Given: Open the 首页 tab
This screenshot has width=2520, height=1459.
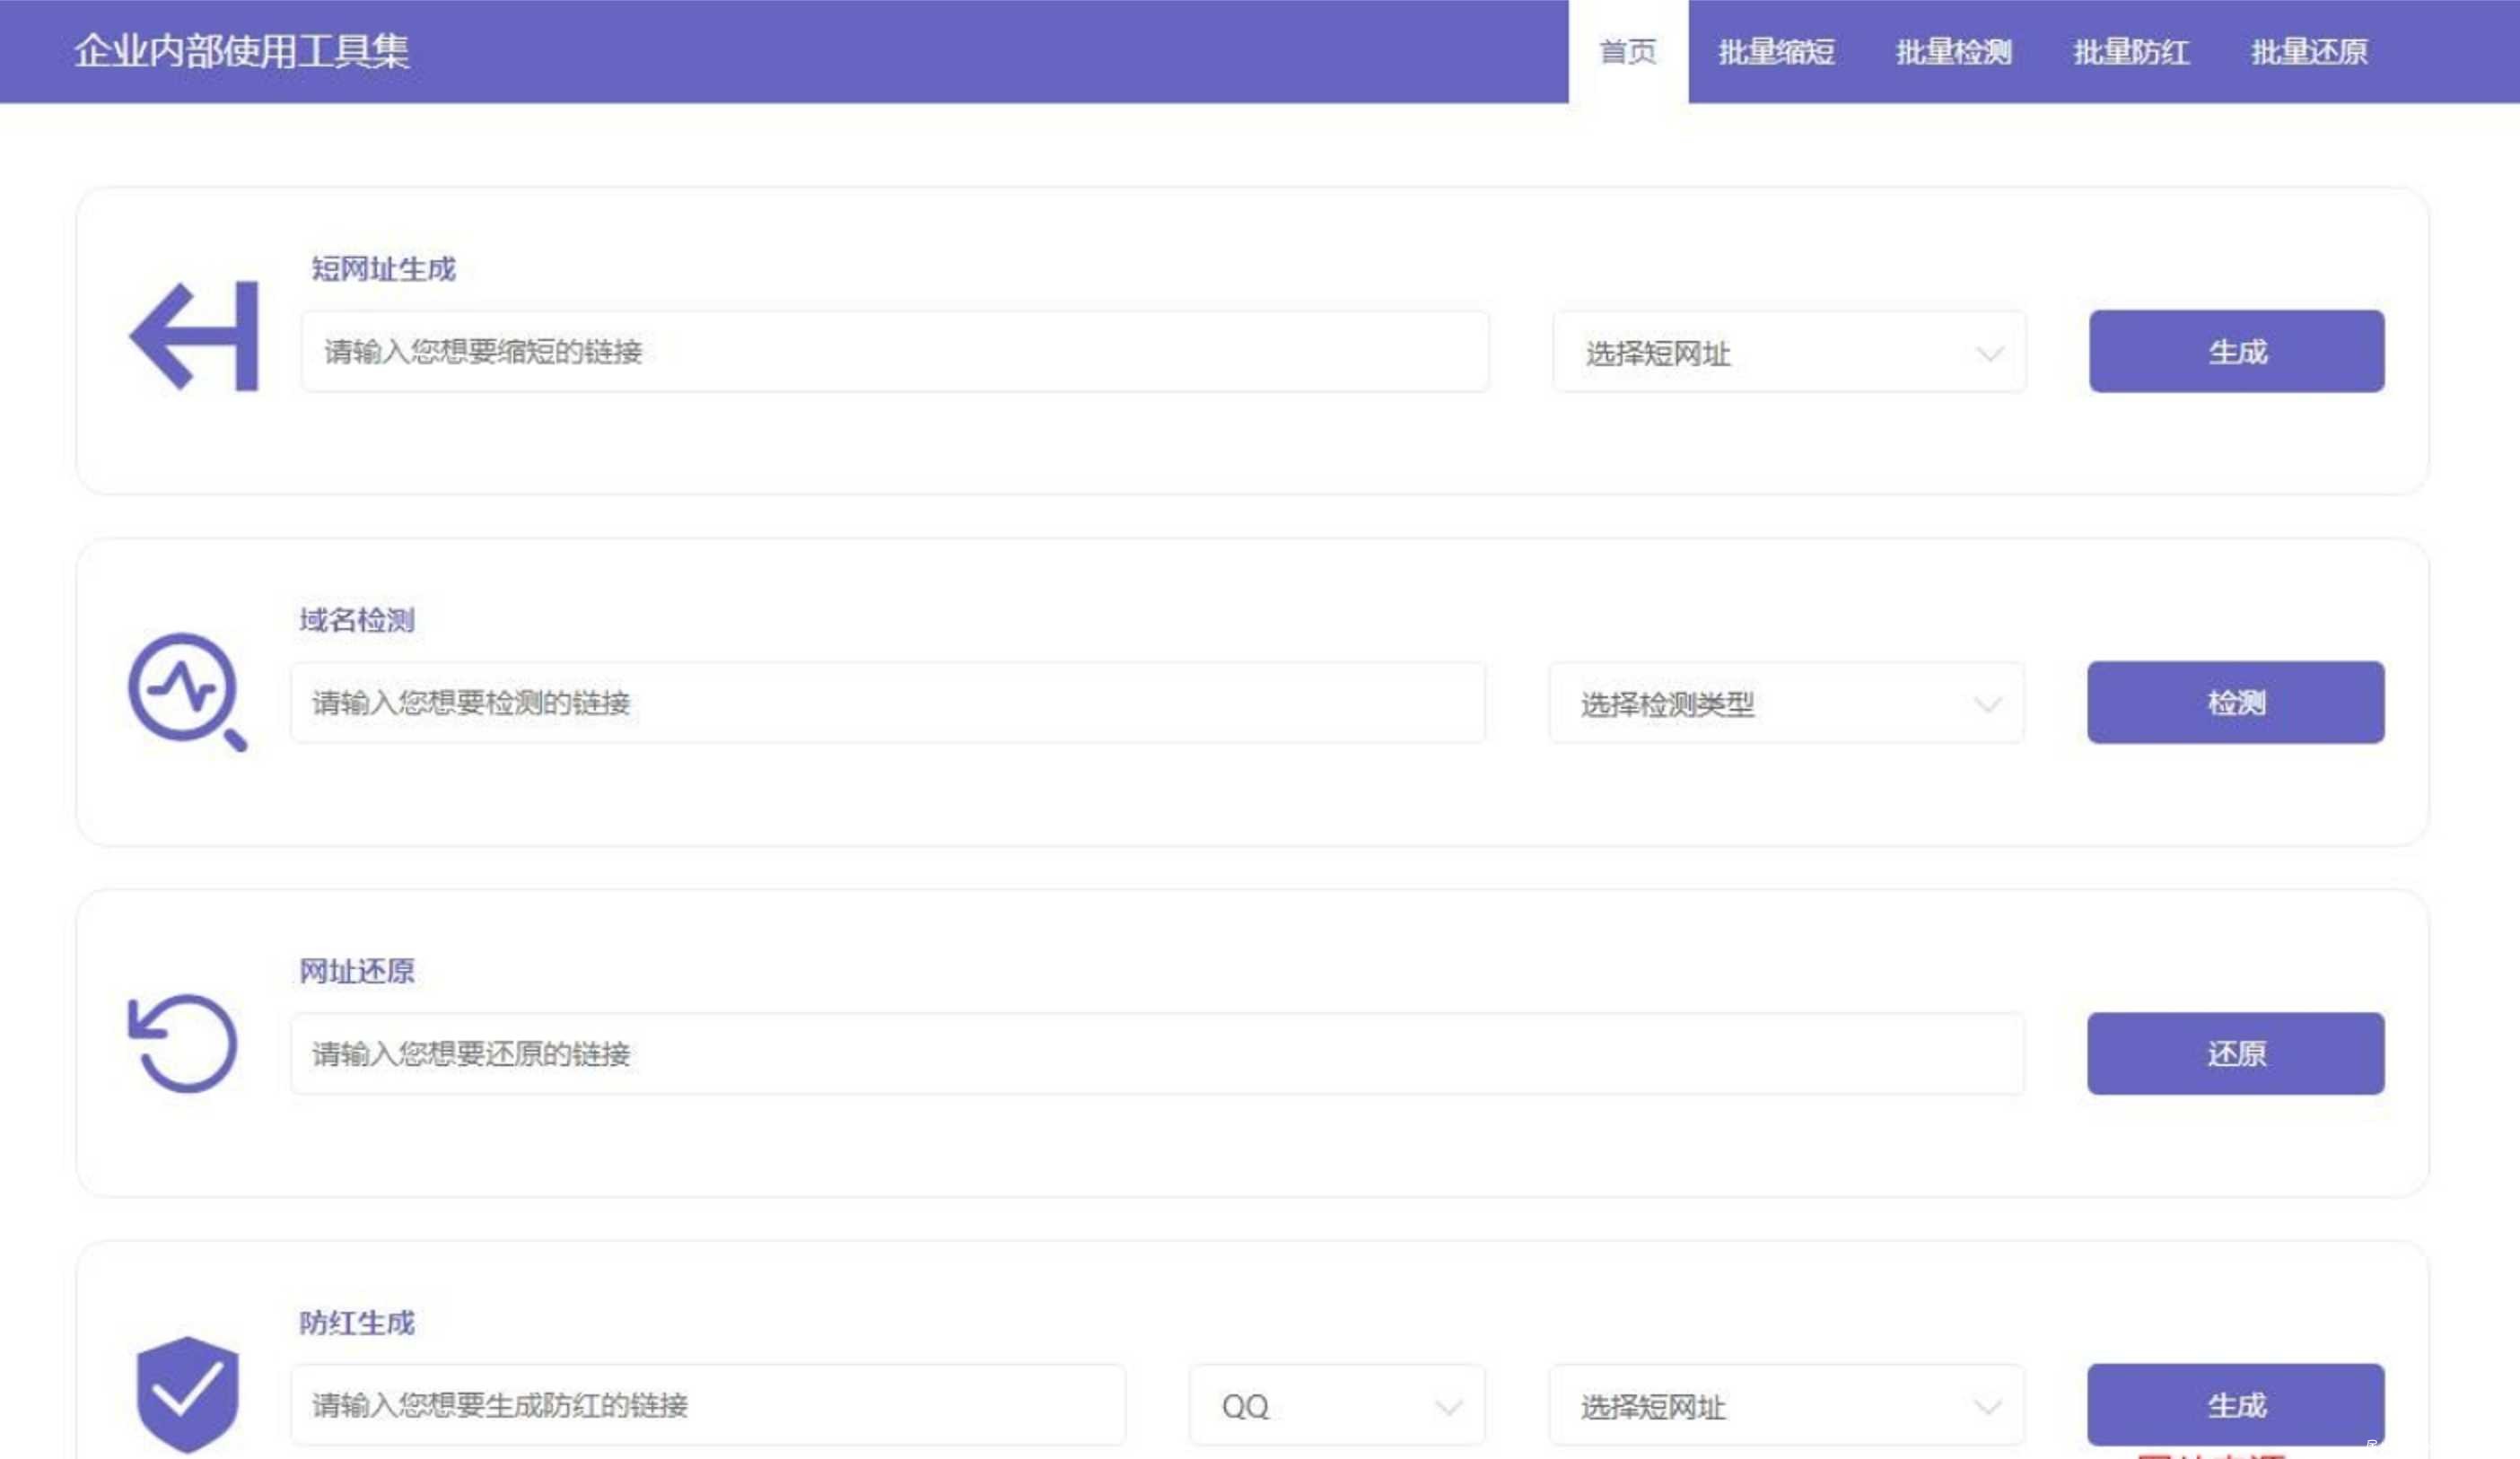Looking at the screenshot, I should [1628, 52].
